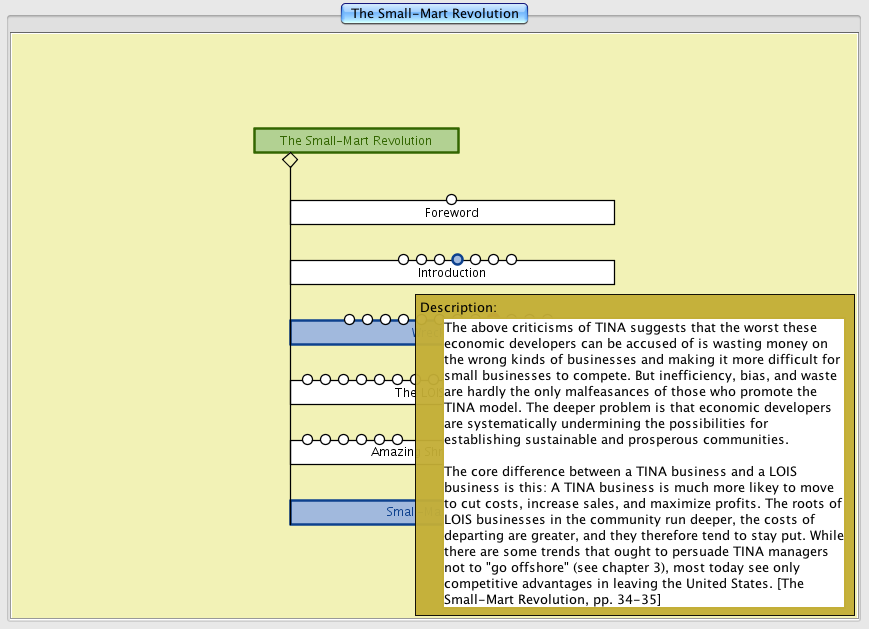
Task: Click the blue 'Small-' chapter bar
Action: point(350,513)
